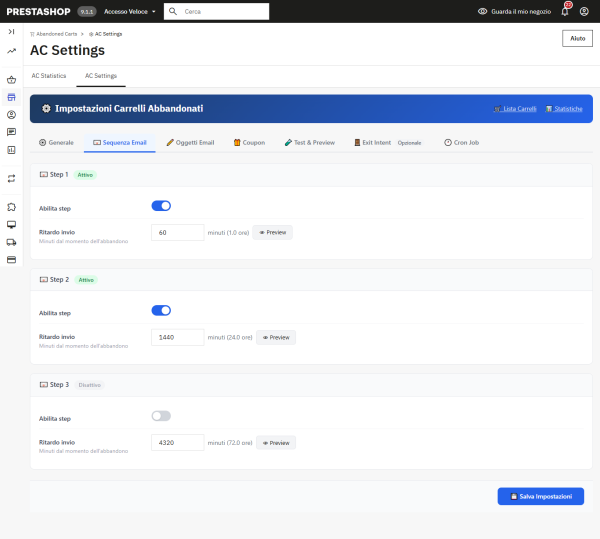Click 'minuti (1.0 ore)' text
Screen dimensions: 600x539
coord(228,233)
